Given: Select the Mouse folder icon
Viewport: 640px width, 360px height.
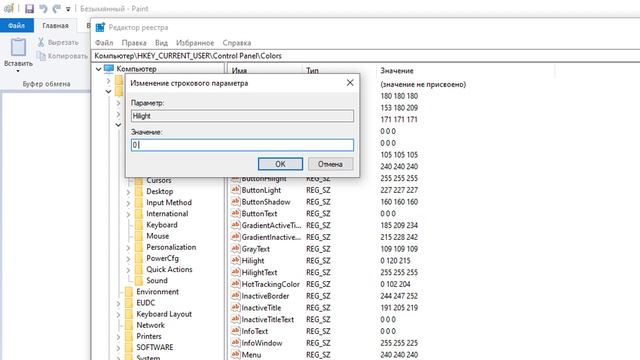Looking at the screenshot, I should [139, 236].
